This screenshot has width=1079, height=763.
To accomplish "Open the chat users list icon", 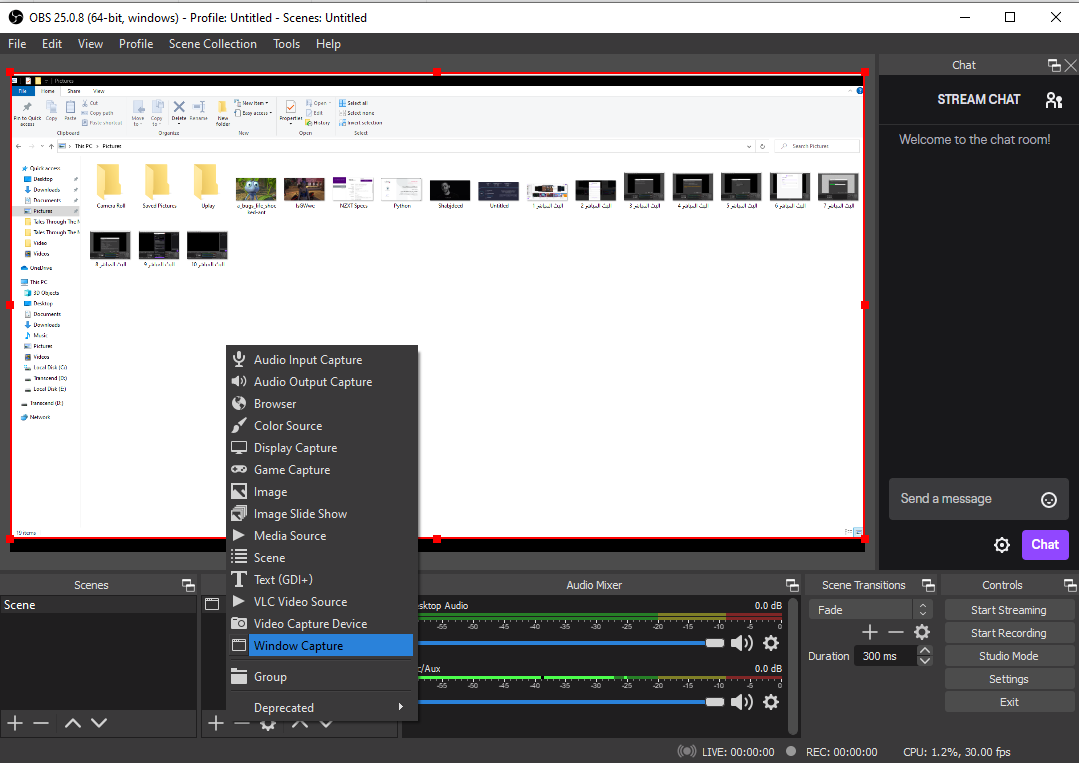I will coord(1053,100).
